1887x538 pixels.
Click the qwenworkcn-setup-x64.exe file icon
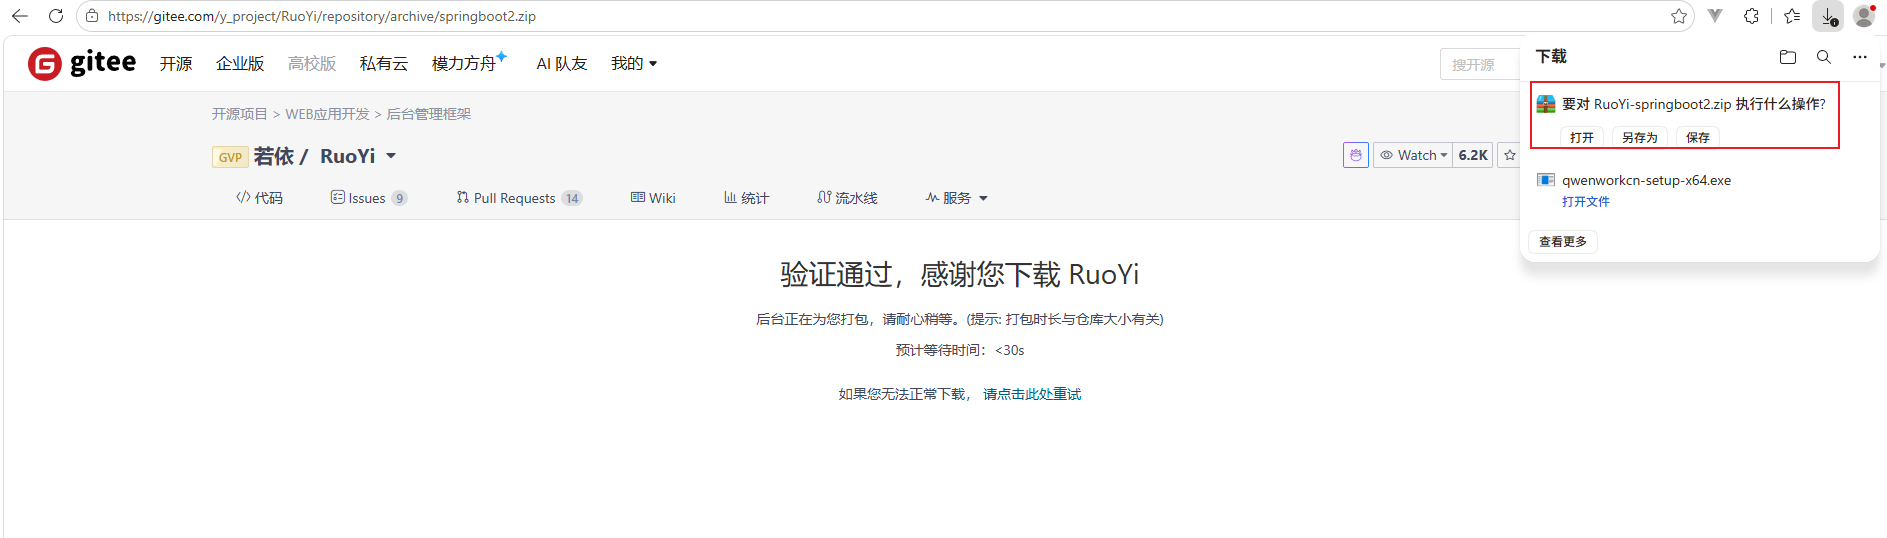[x=1546, y=180]
